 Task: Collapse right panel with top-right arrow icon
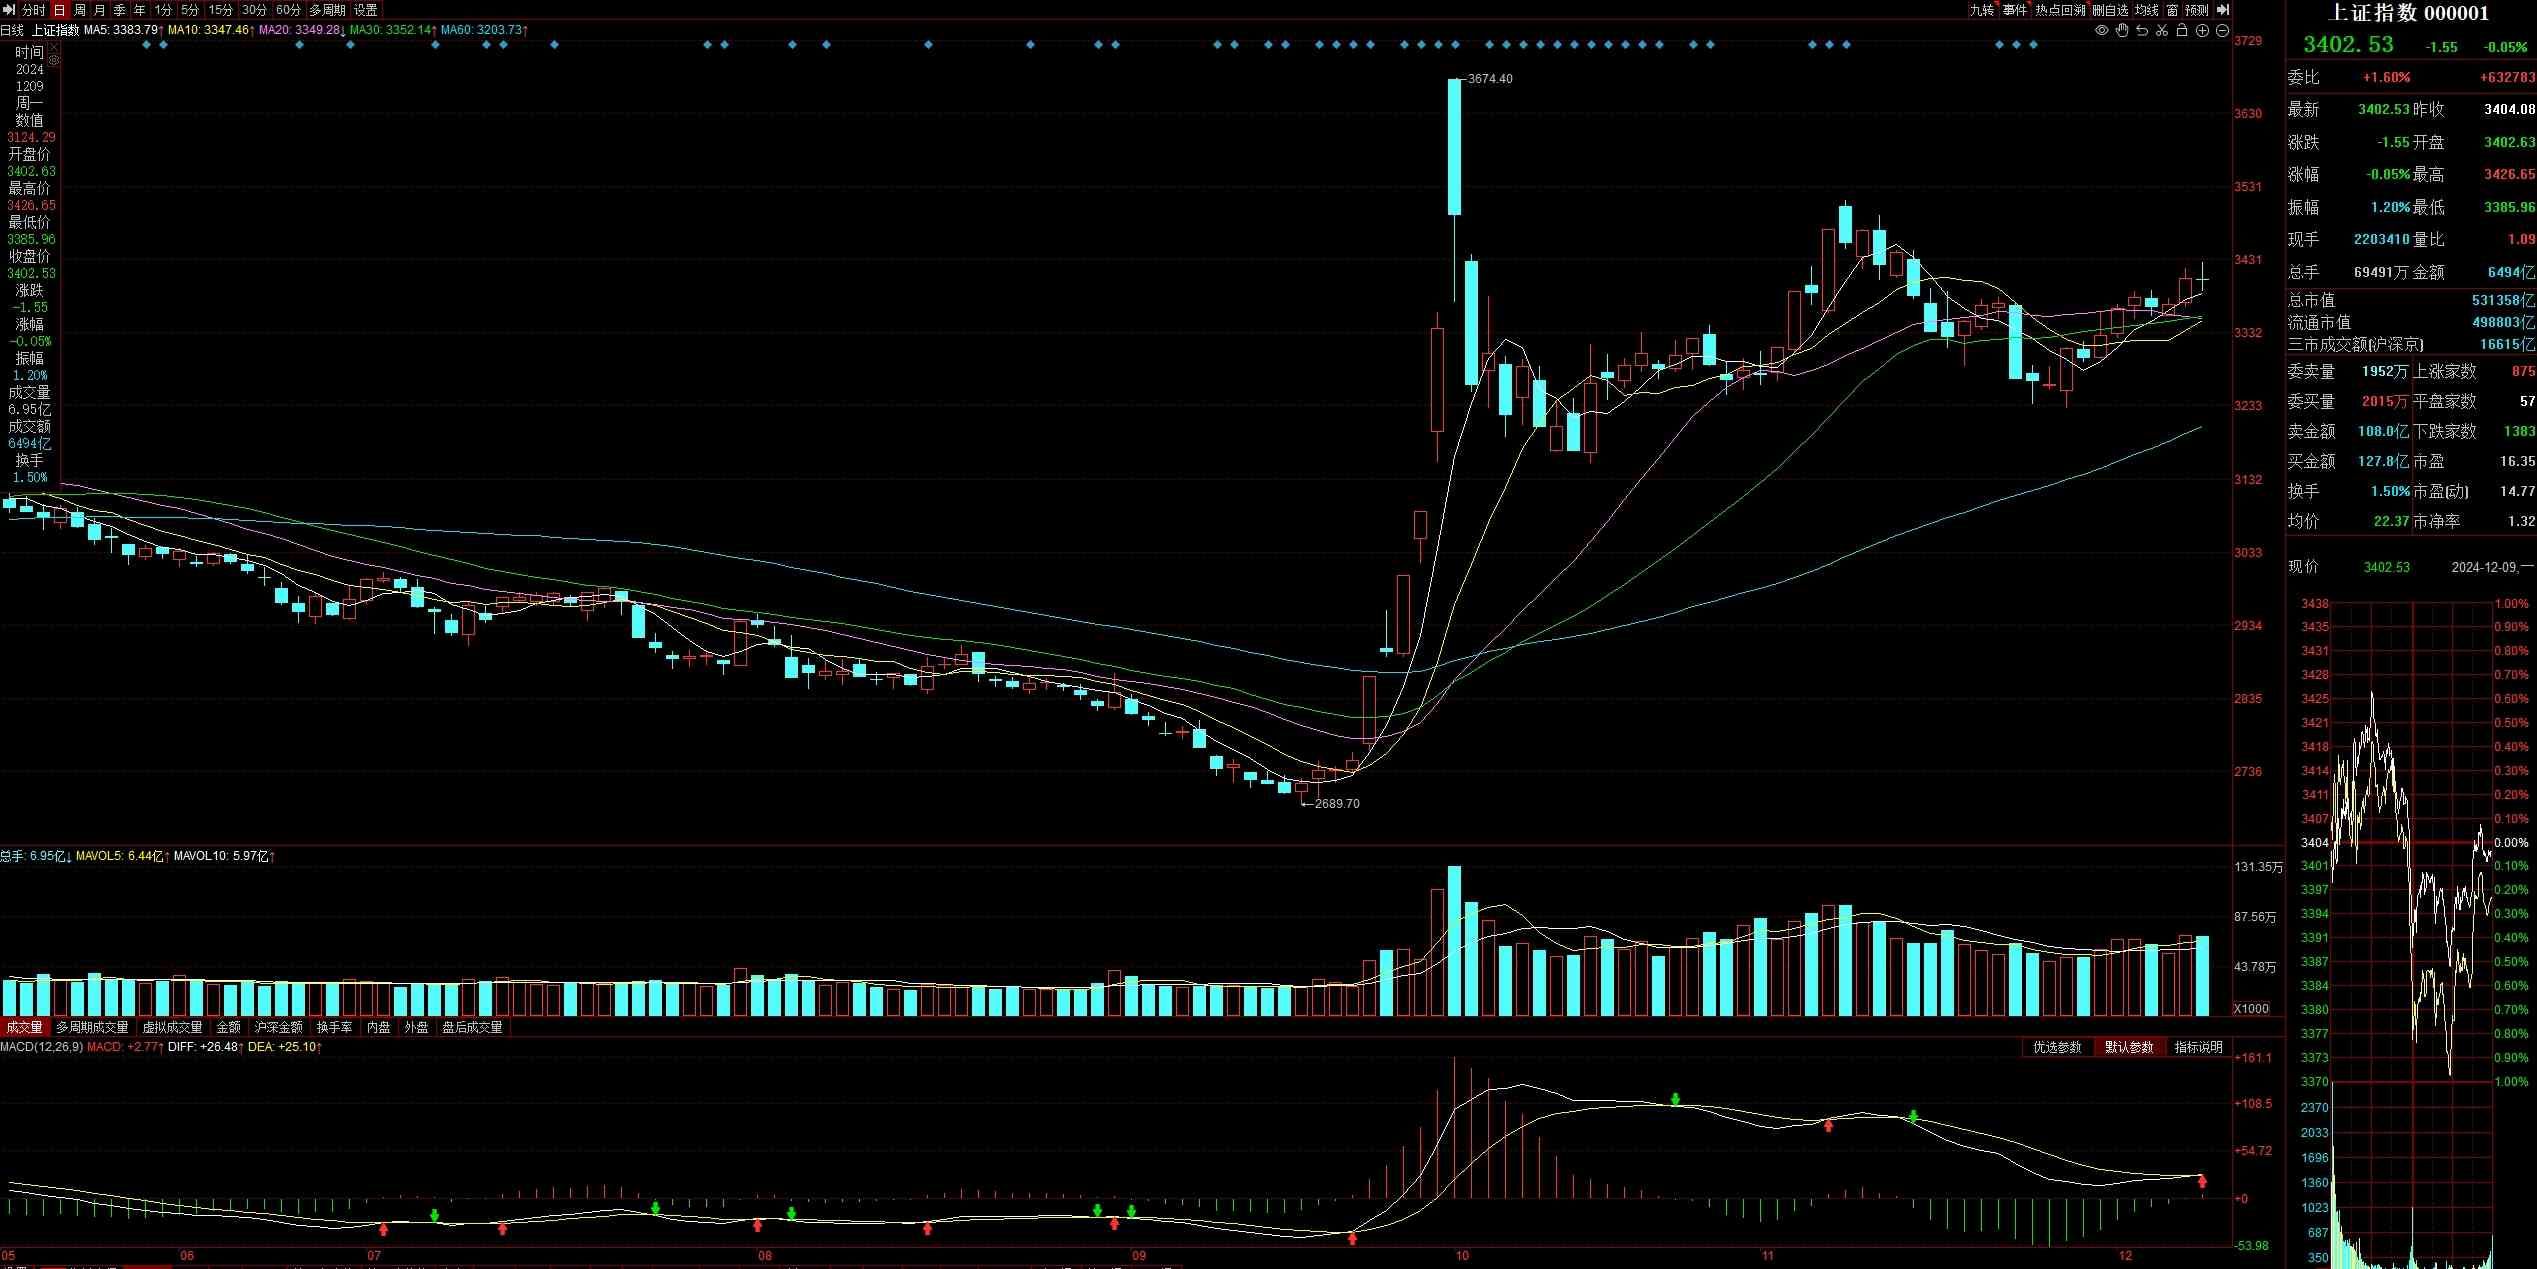click(2222, 10)
